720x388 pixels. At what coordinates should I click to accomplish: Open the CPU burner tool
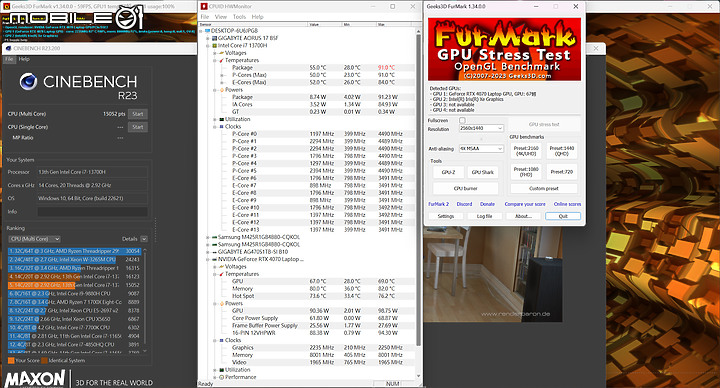pos(466,188)
